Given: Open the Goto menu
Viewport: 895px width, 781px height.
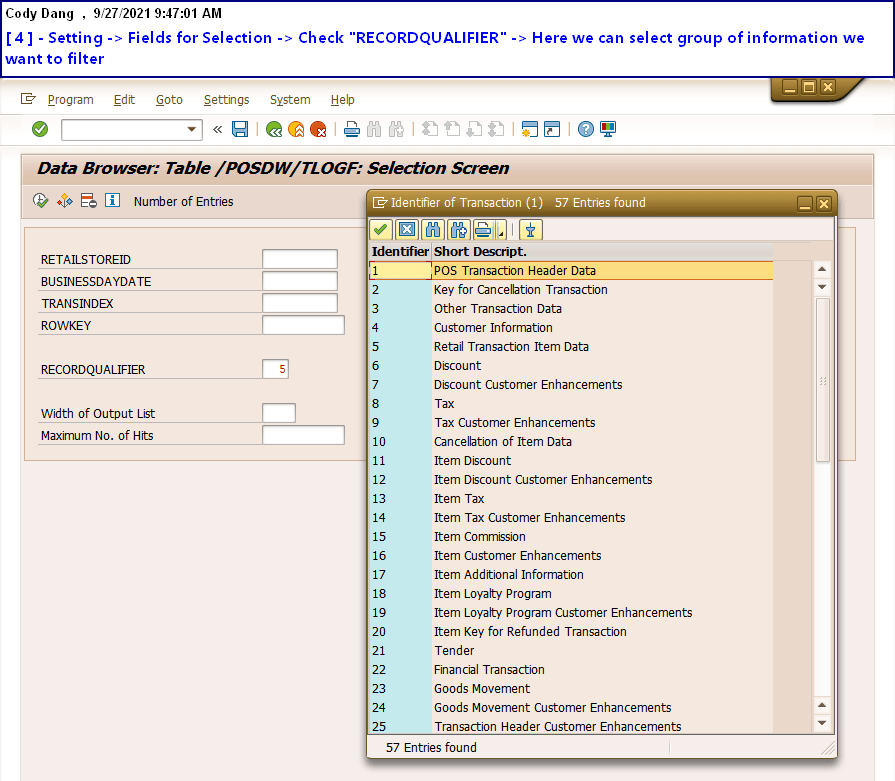Looking at the screenshot, I should [x=169, y=100].
